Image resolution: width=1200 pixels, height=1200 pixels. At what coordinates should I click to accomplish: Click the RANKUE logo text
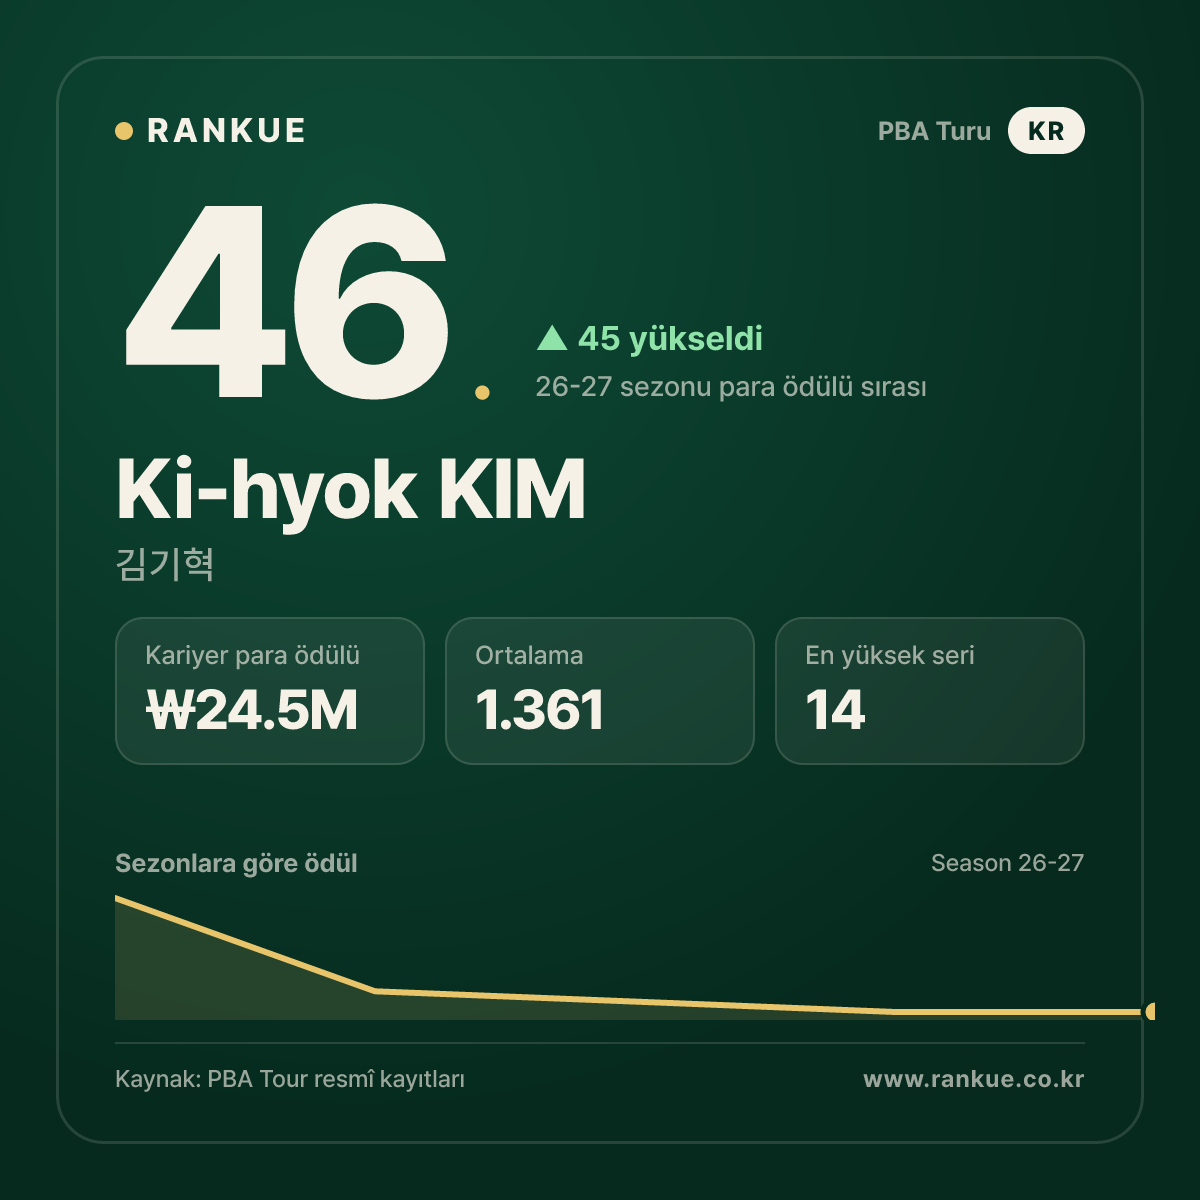coord(226,131)
